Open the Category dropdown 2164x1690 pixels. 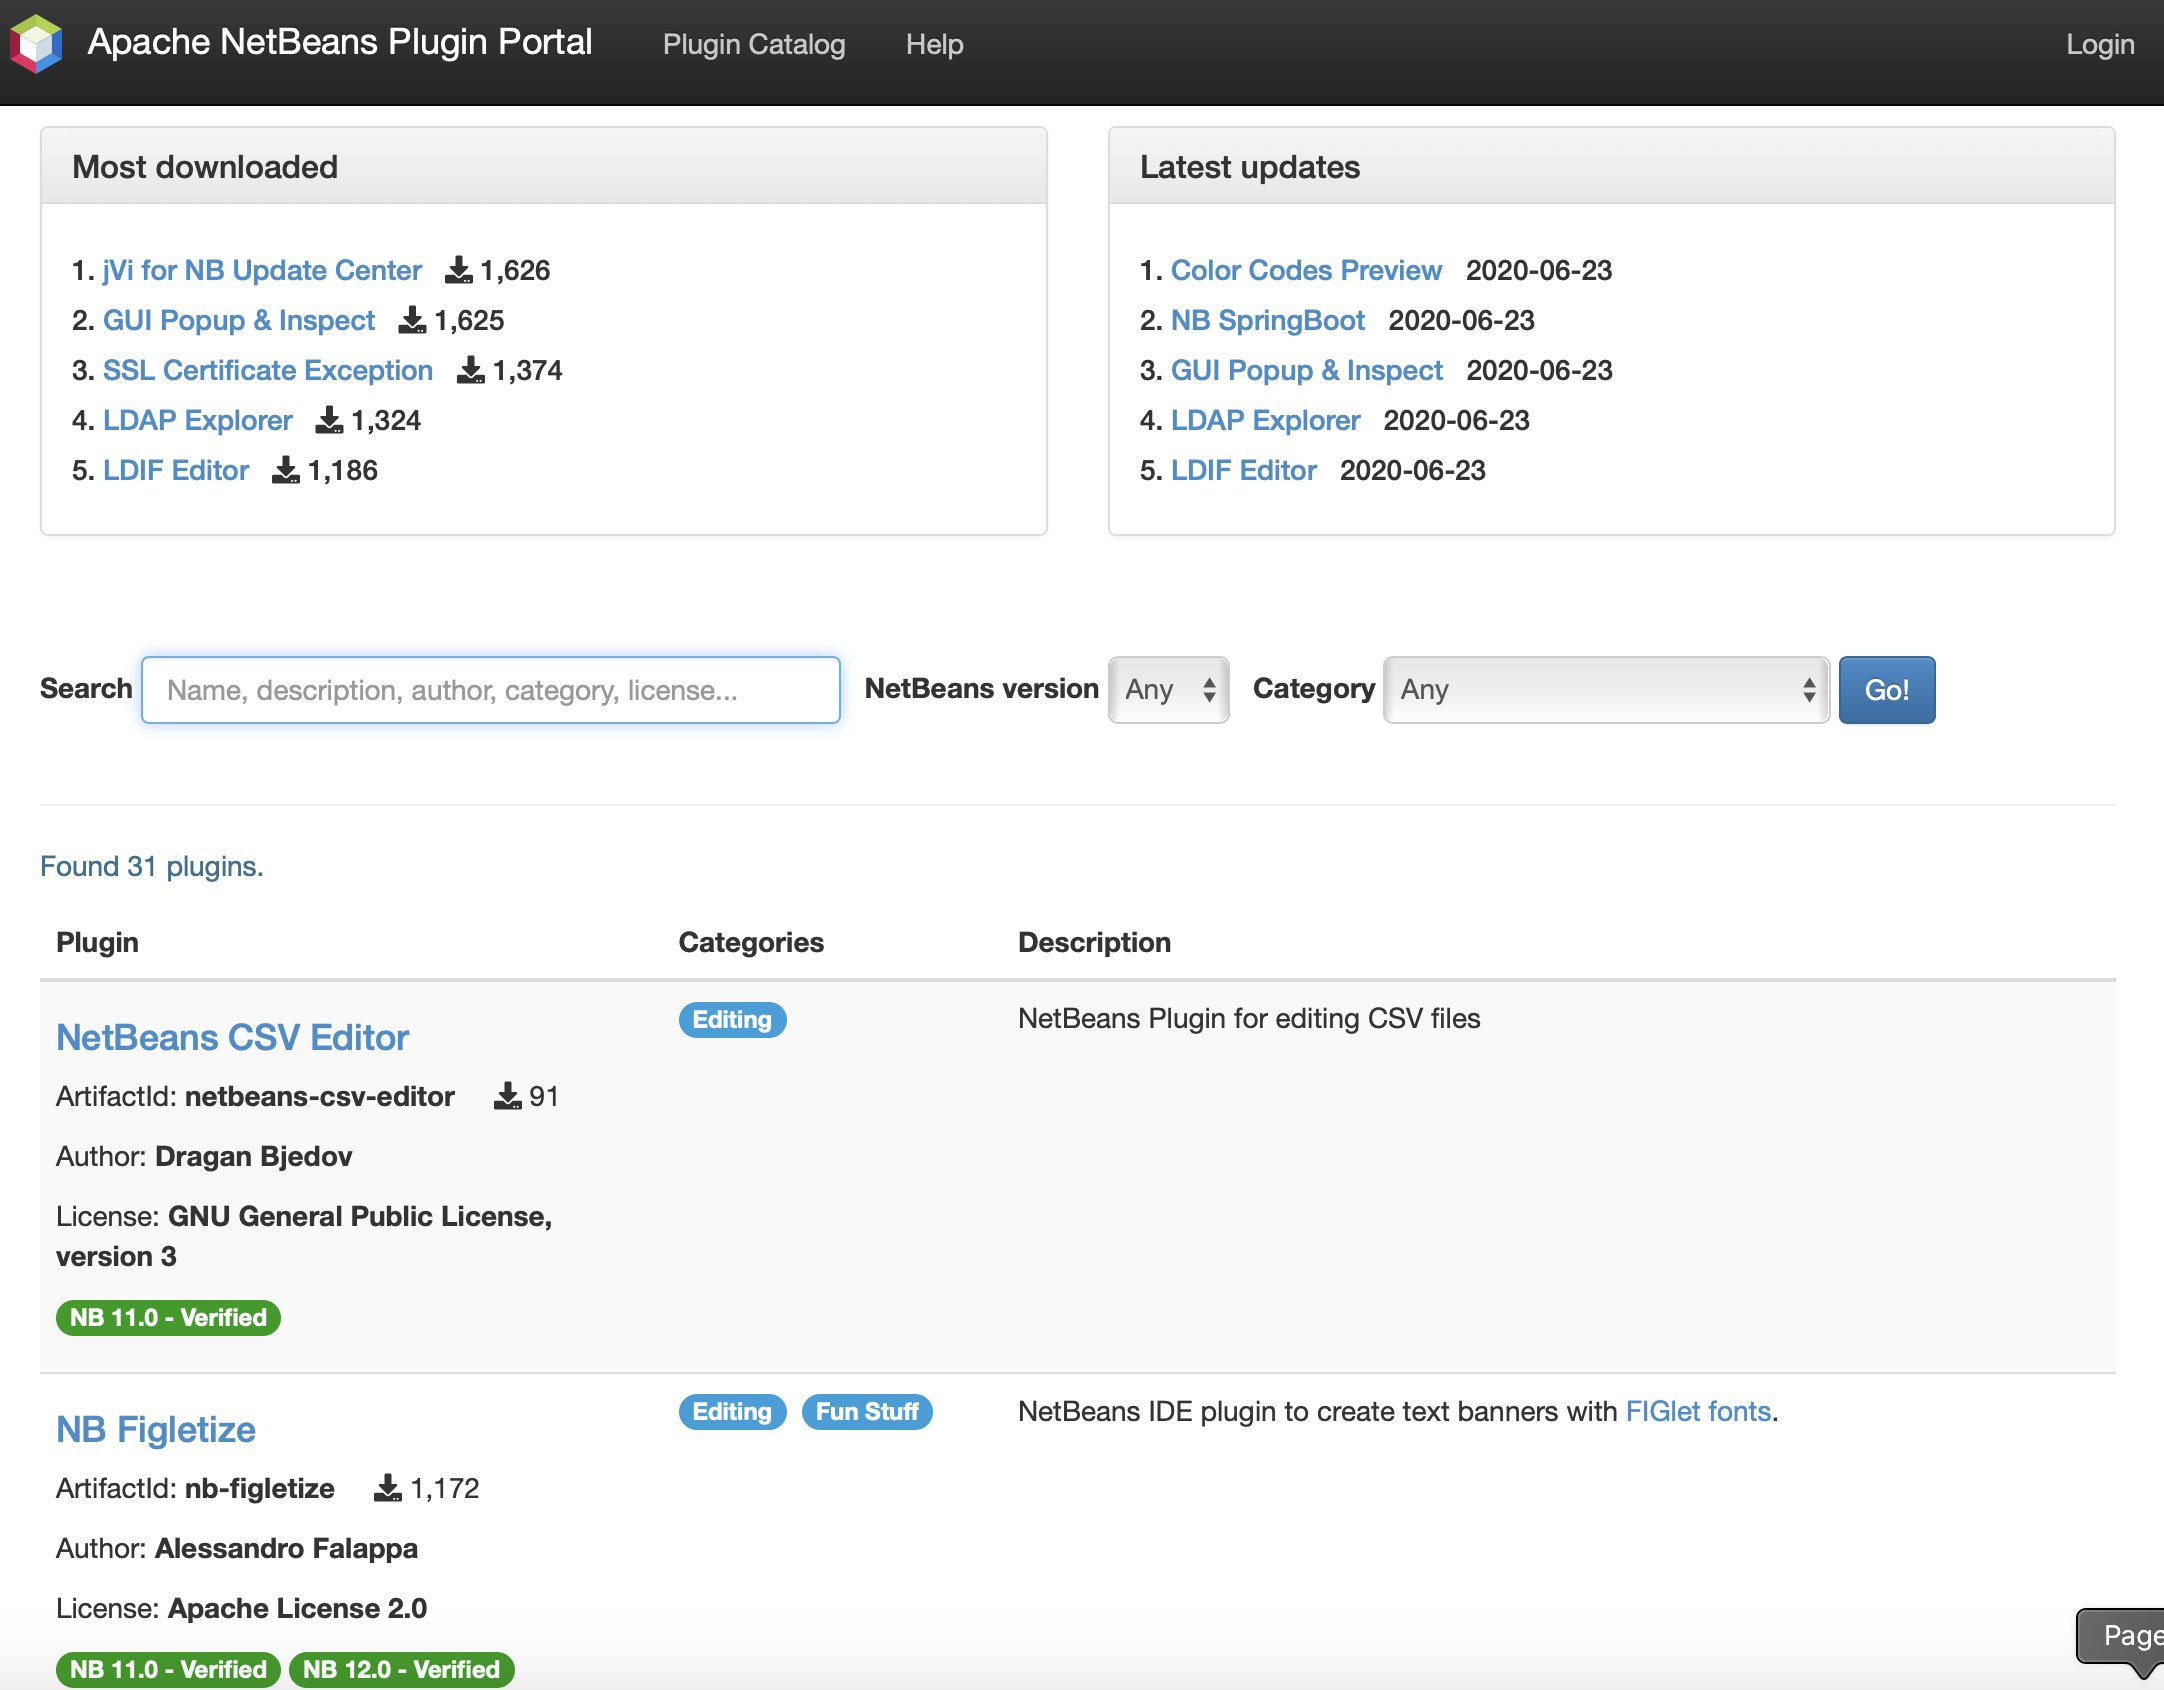pos(1603,689)
